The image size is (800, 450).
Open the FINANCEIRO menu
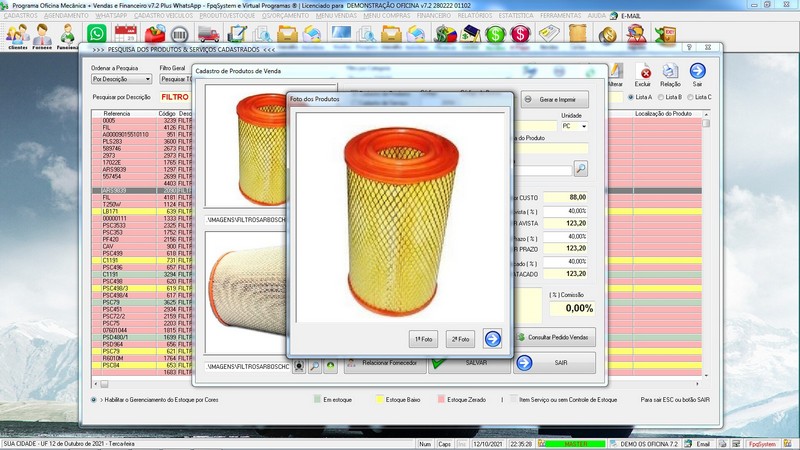point(434,16)
